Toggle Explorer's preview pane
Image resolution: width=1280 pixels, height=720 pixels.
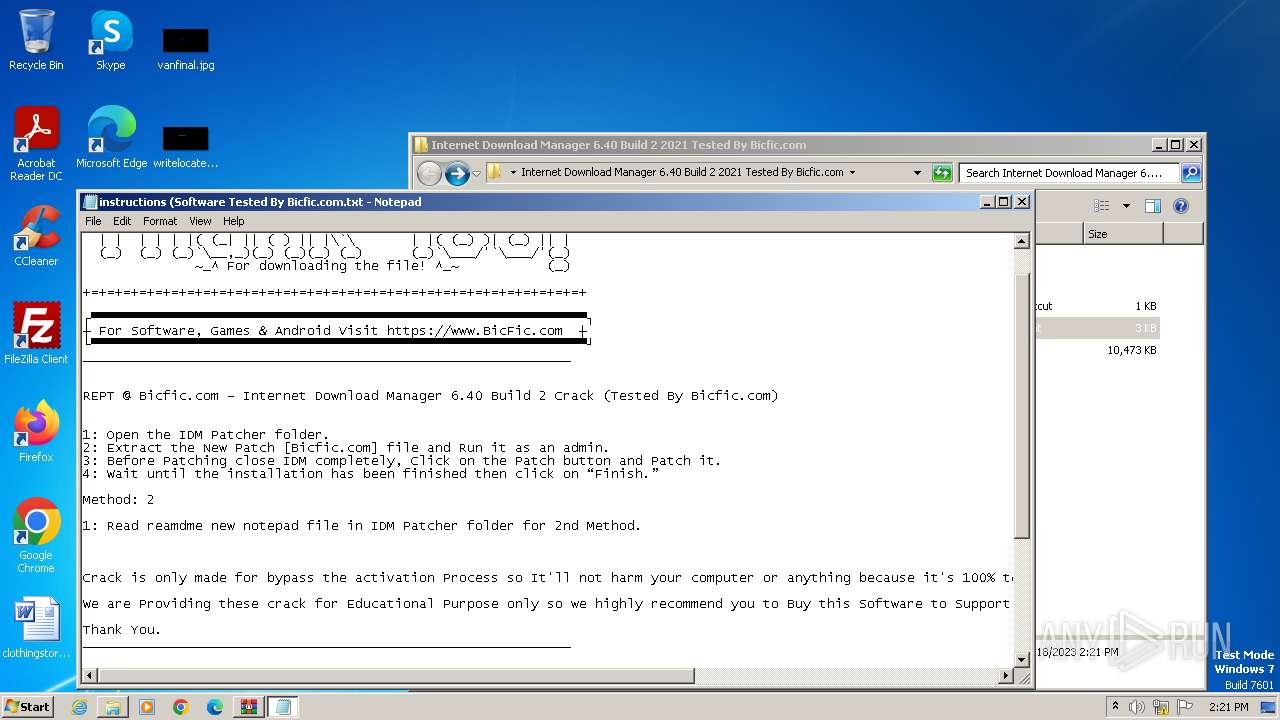pos(1152,206)
